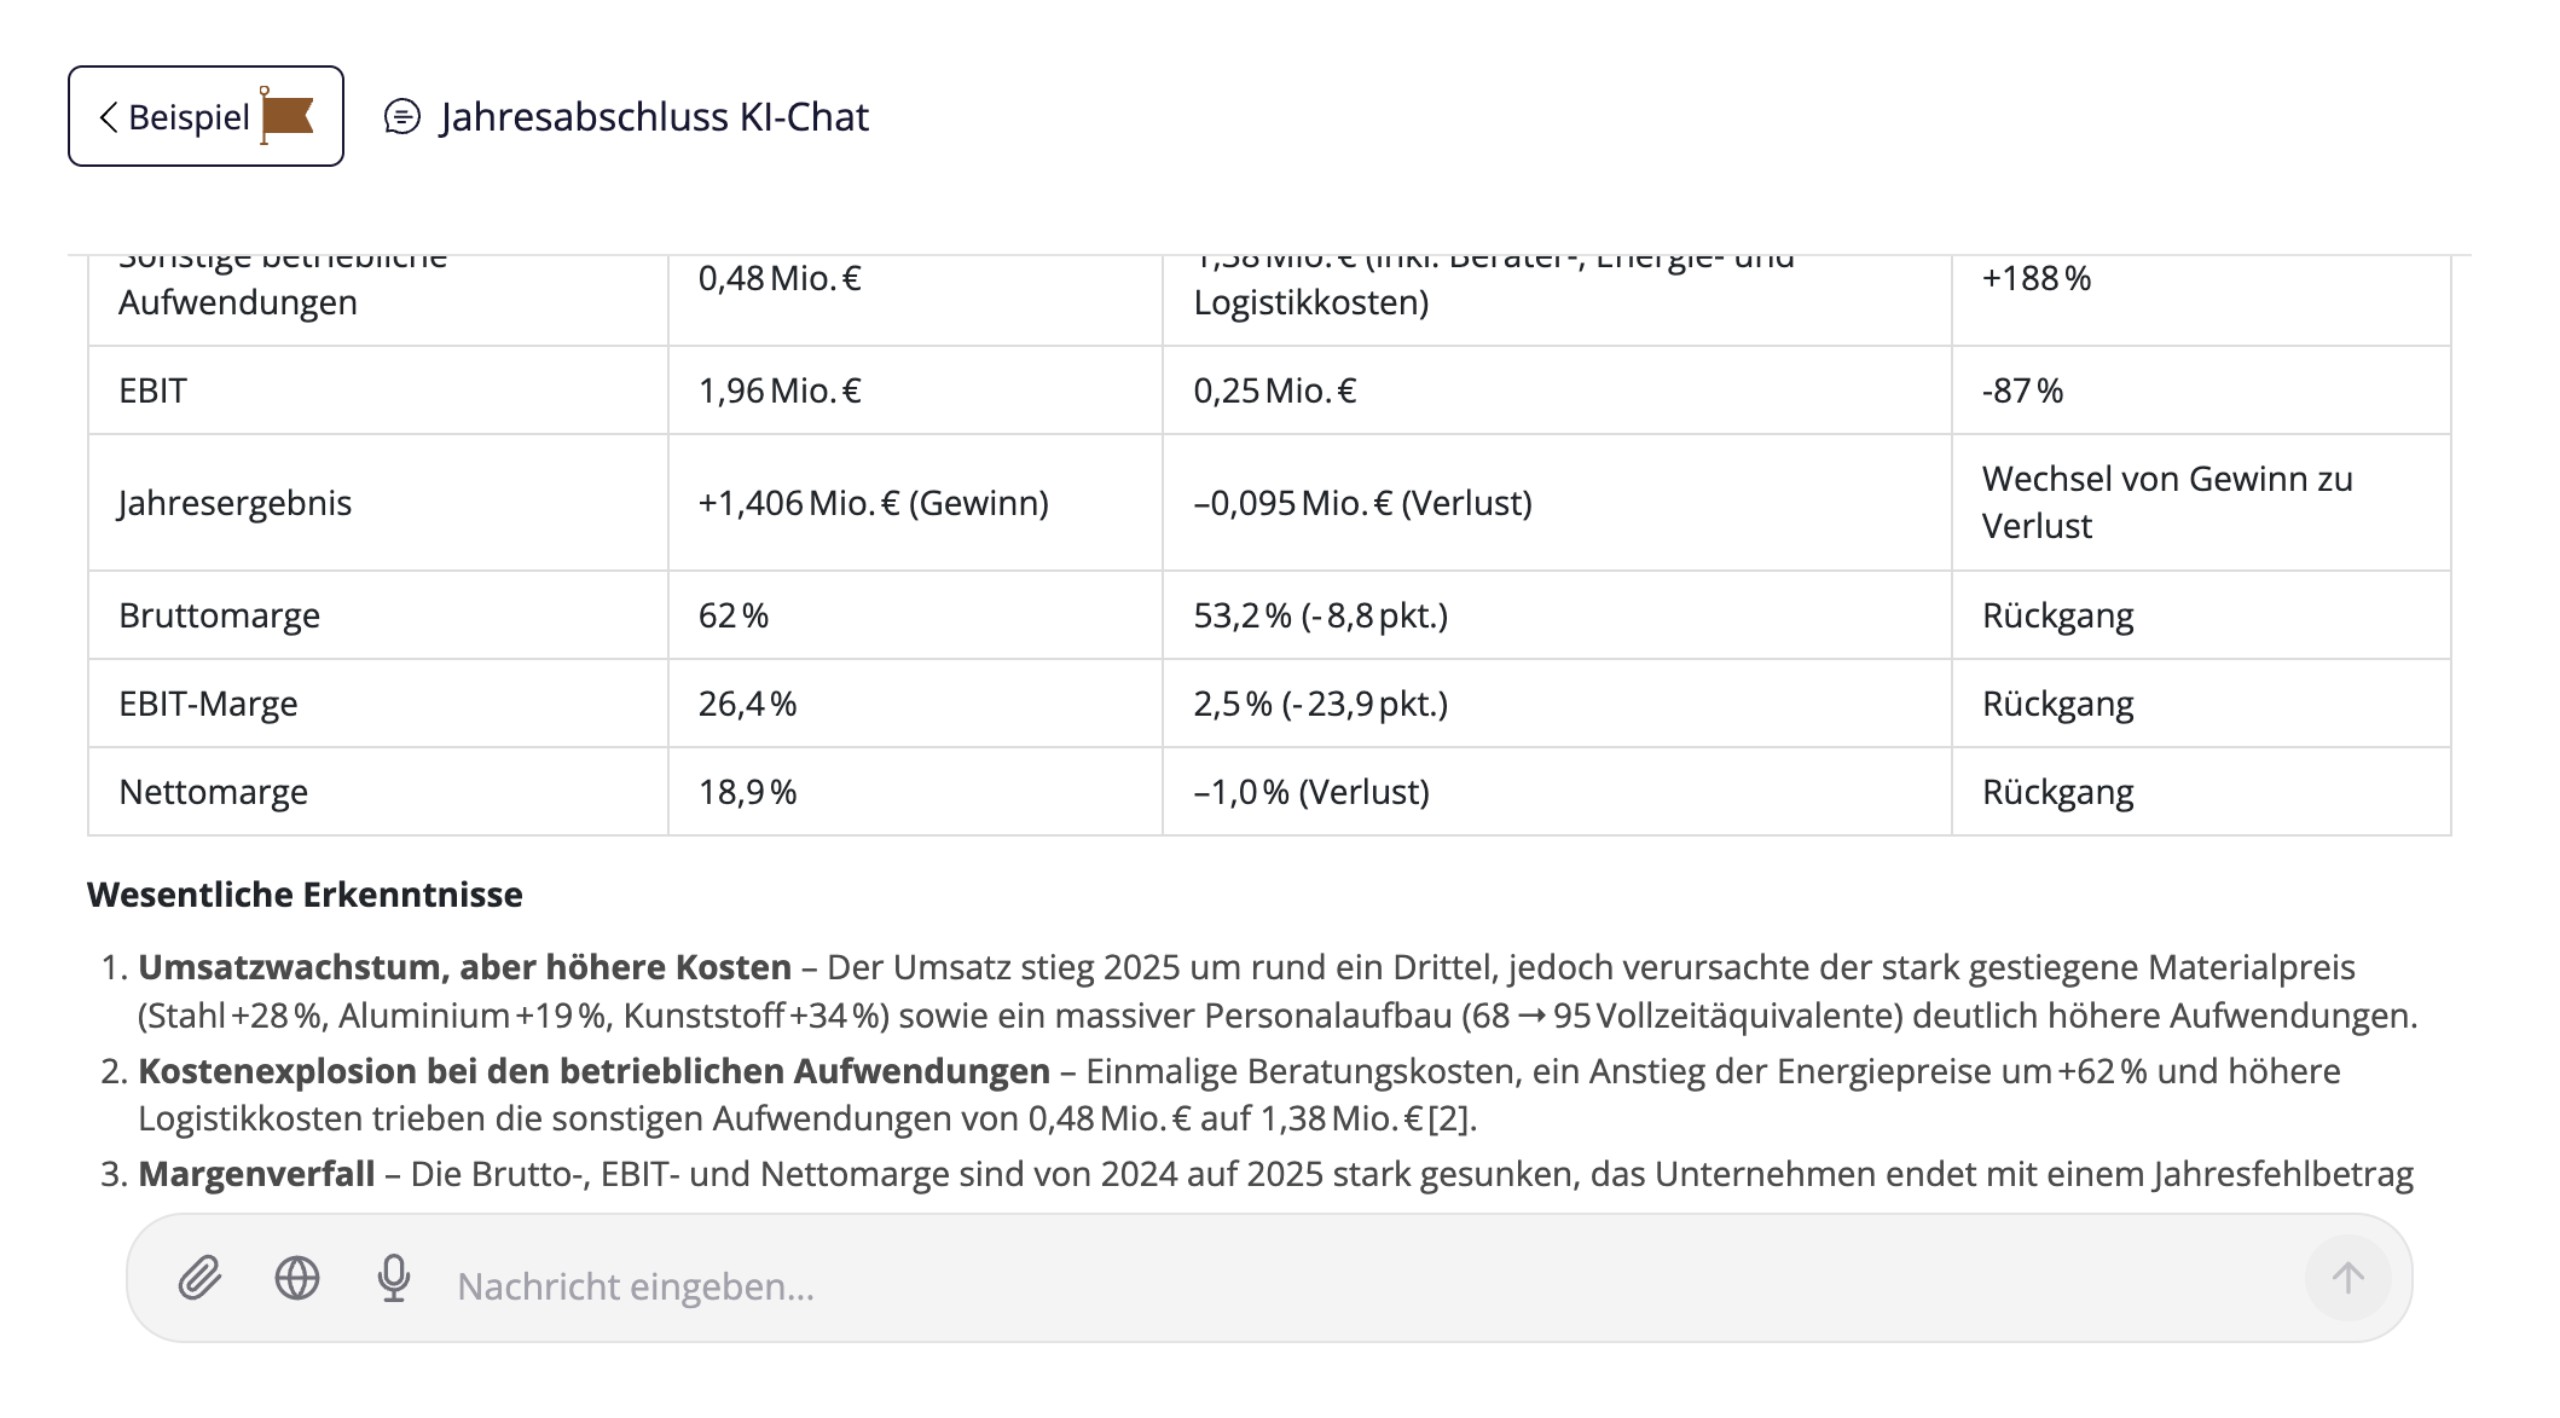Click the Jahresergebnis row label
Image resolution: width=2560 pixels, height=1418 pixels.
[x=235, y=503]
